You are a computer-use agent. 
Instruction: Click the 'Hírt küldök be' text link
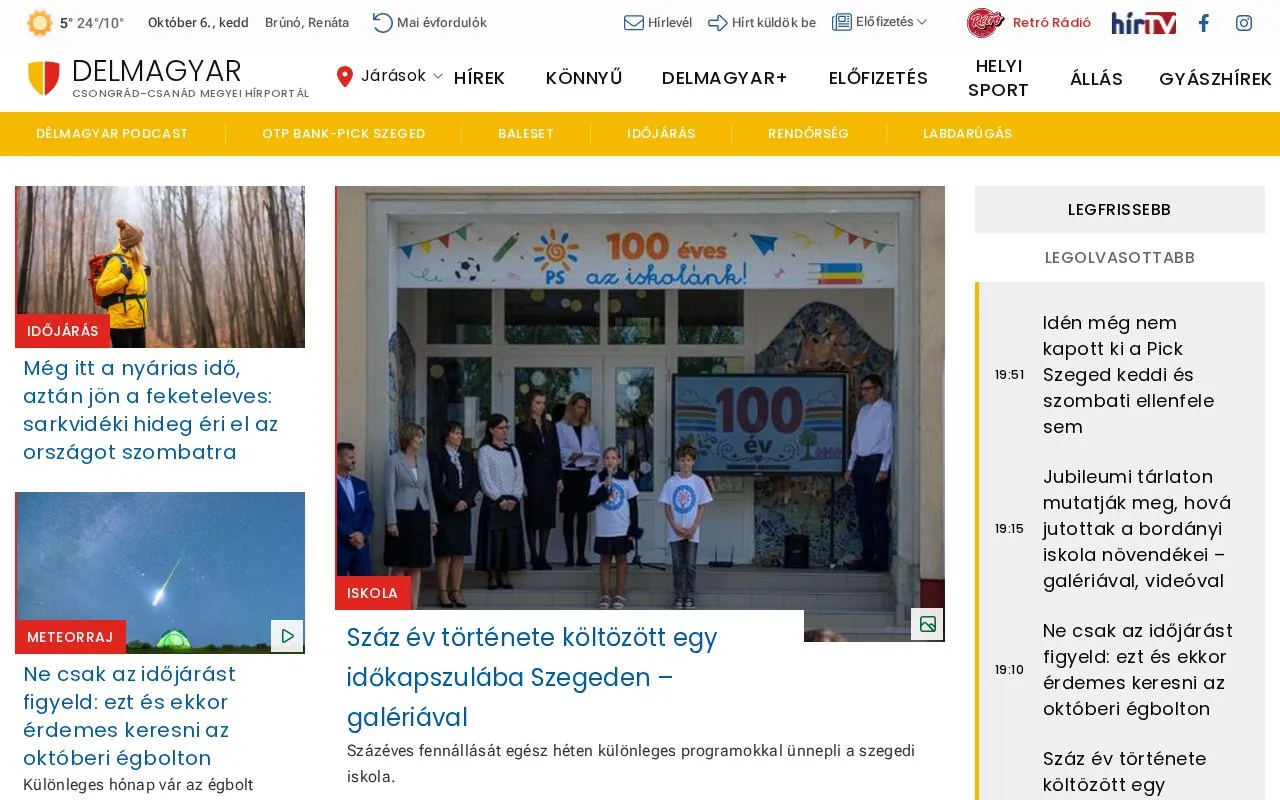[774, 22]
